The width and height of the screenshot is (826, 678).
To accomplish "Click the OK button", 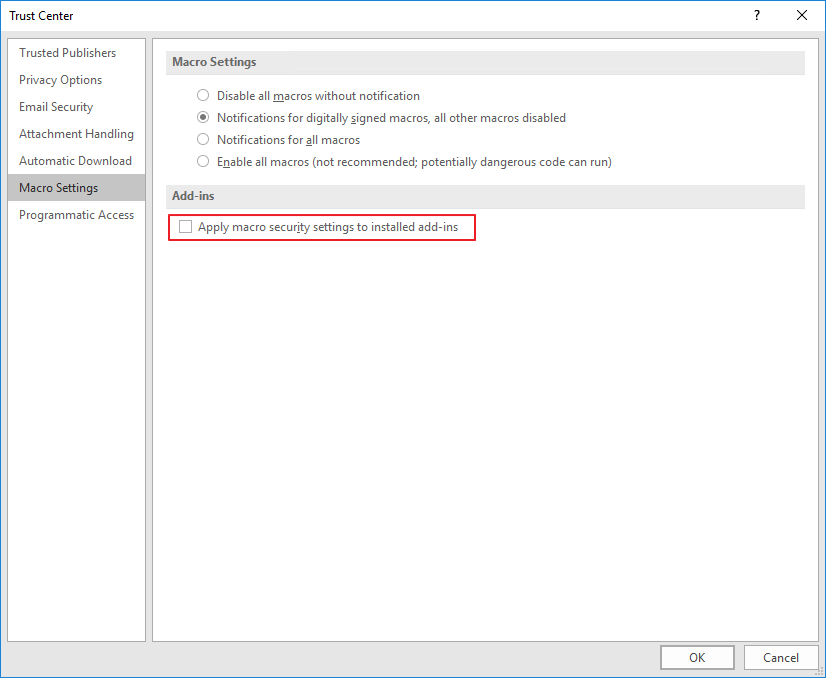I will point(697,657).
